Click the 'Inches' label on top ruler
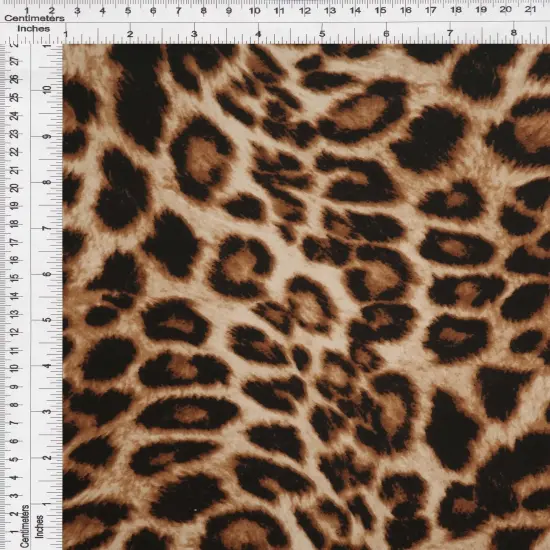Image resolution: width=550 pixels, height=550 pixels. point(34,29)
